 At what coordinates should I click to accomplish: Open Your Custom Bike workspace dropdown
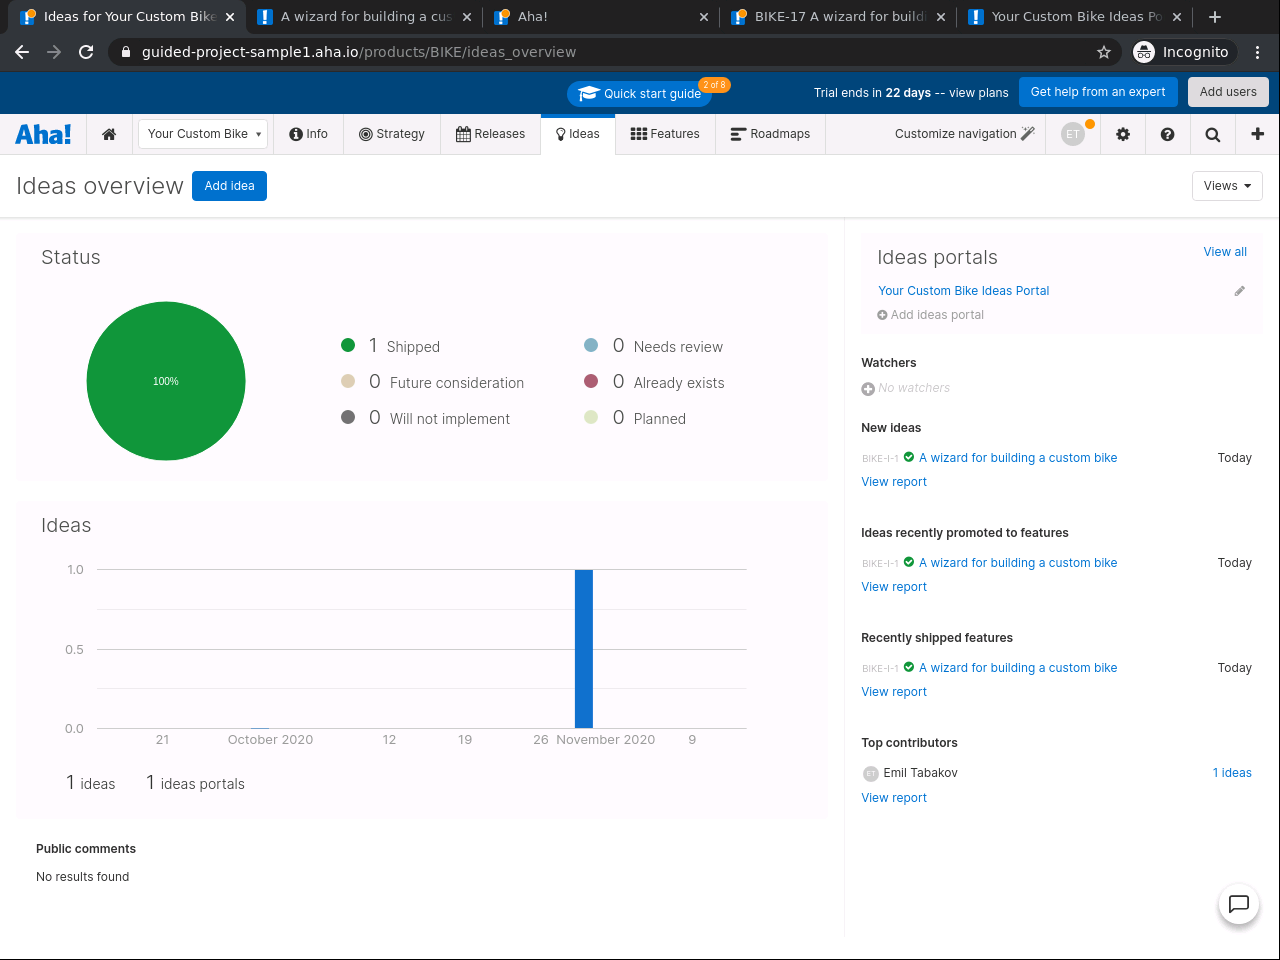pyautogui.click(x=204, y=134)
